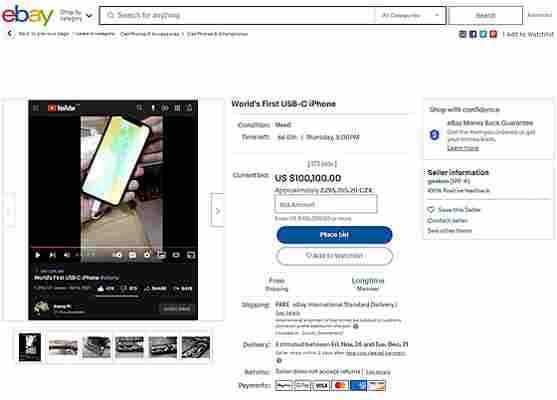Click the eBay logo
The image size is (557, 400).
click(28, 15)
